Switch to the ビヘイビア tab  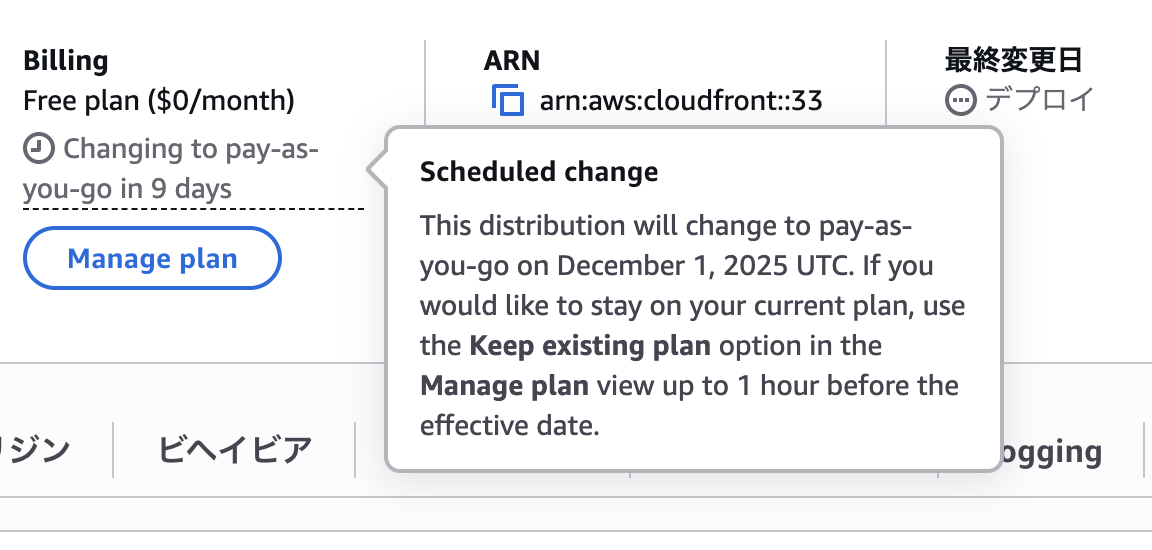235,451
